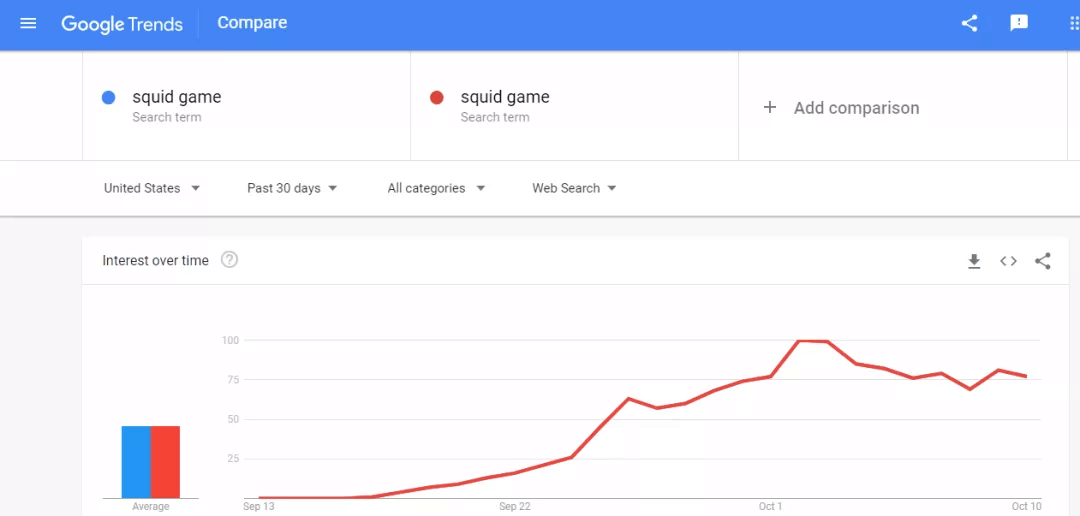Click the red Average bar
1080x516 pixels.
(165, 462)
